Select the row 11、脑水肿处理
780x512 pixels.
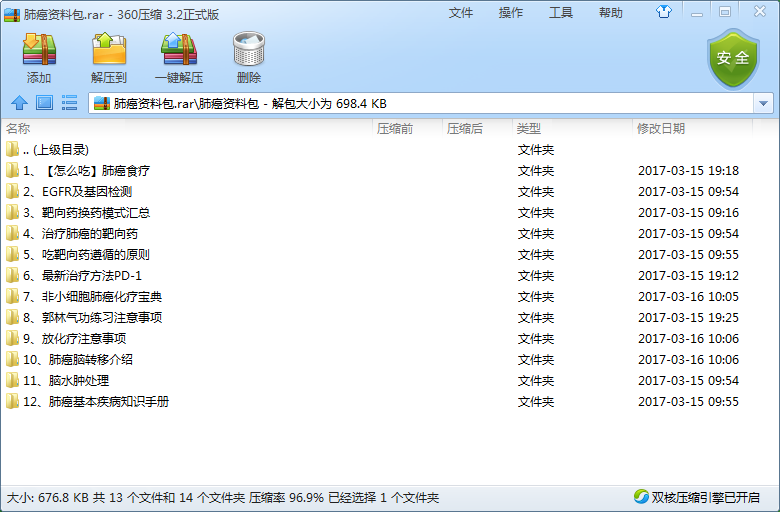pyautogui.click(x=390, y=380)
